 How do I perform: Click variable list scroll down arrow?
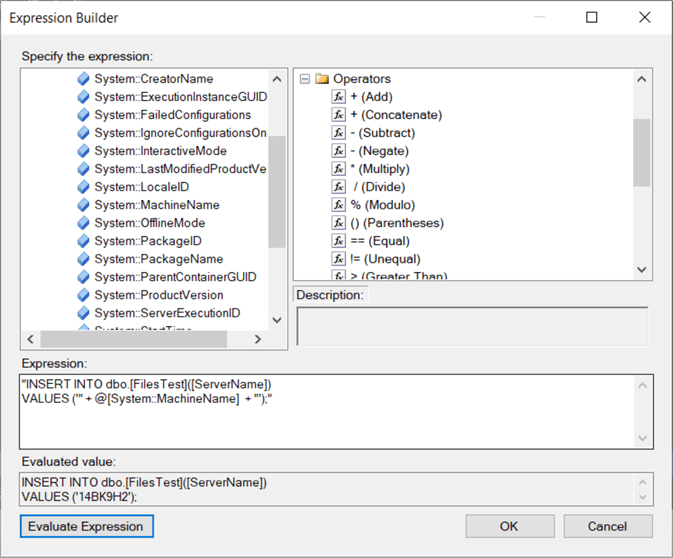[277, 320]
